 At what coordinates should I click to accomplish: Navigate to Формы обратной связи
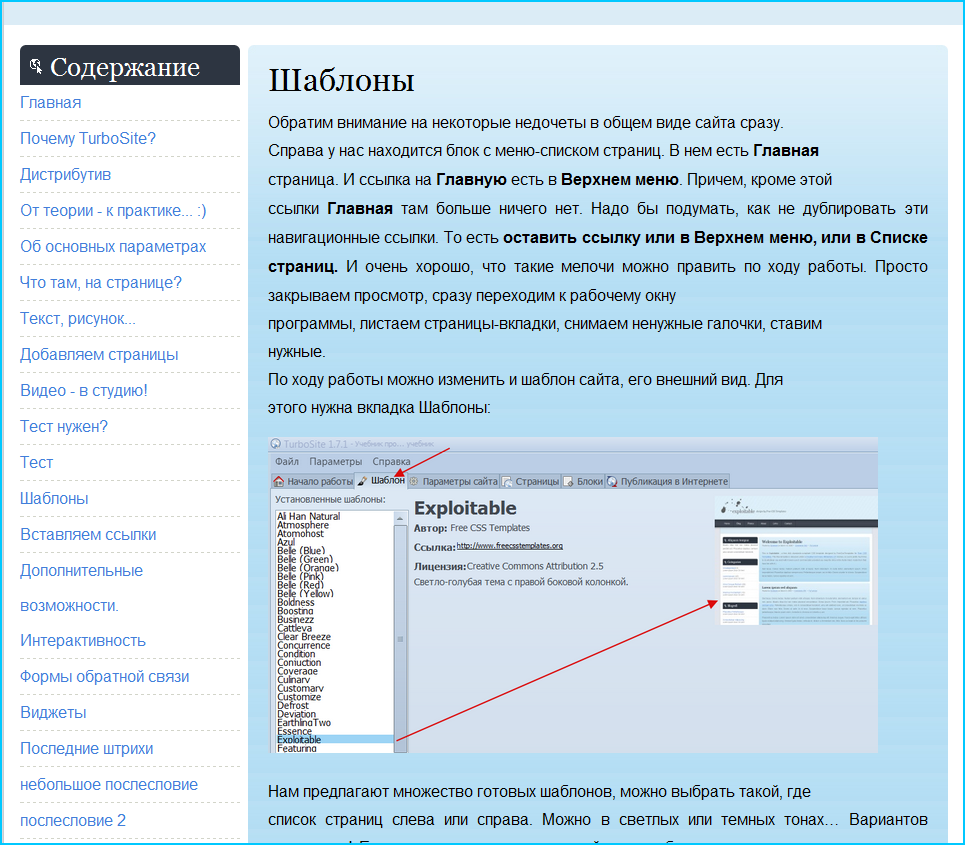tap(105, 677)
